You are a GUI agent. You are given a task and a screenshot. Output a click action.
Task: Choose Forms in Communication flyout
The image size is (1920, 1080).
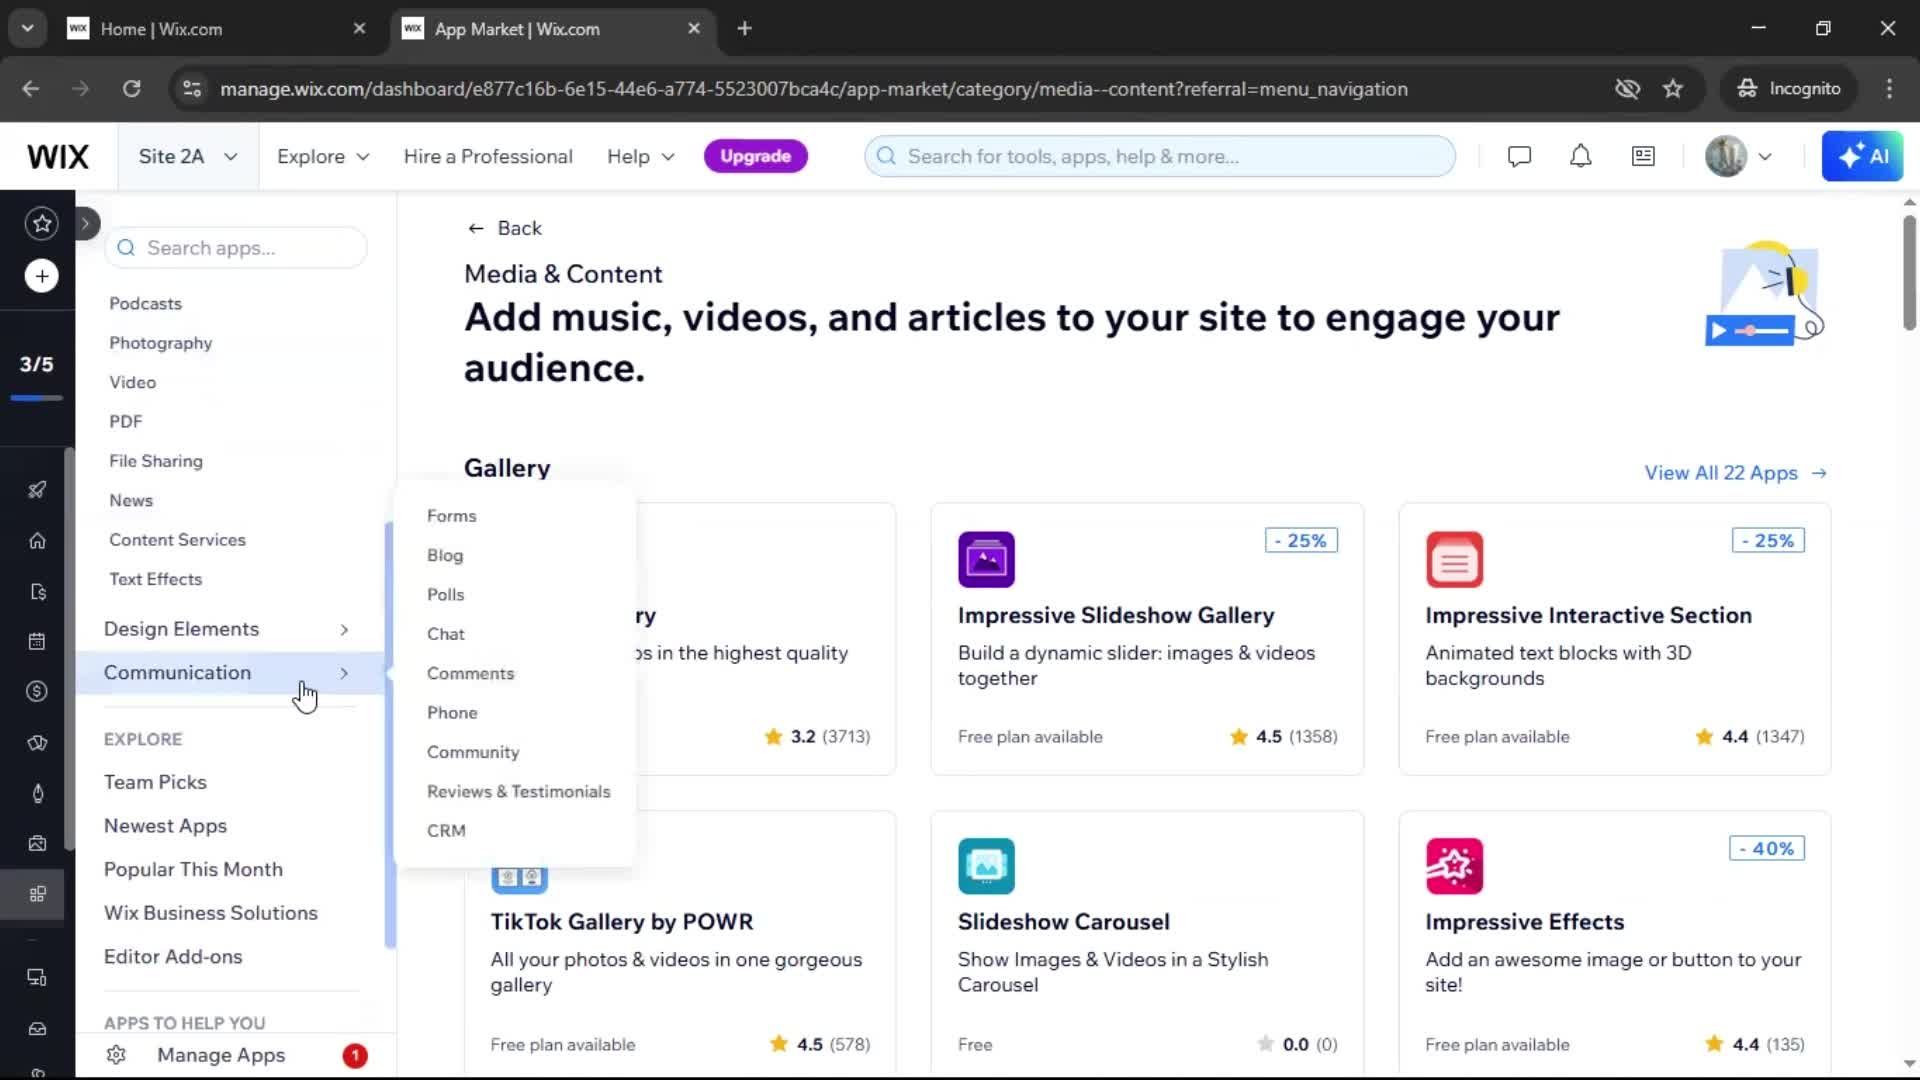pyautogui.click(x=451, y=516)
